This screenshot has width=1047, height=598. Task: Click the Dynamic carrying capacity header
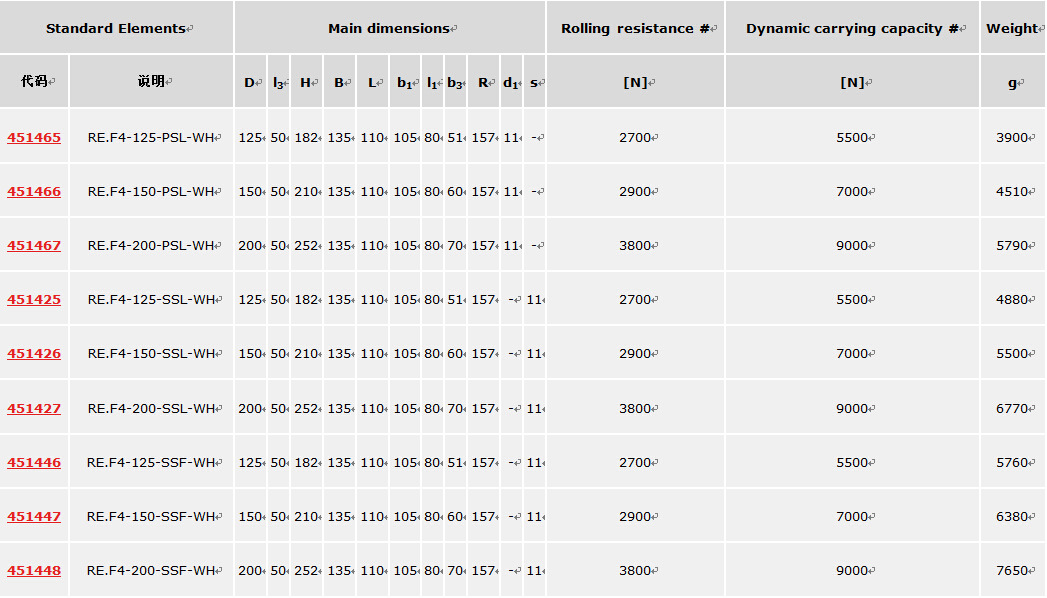tap(852, 28)
